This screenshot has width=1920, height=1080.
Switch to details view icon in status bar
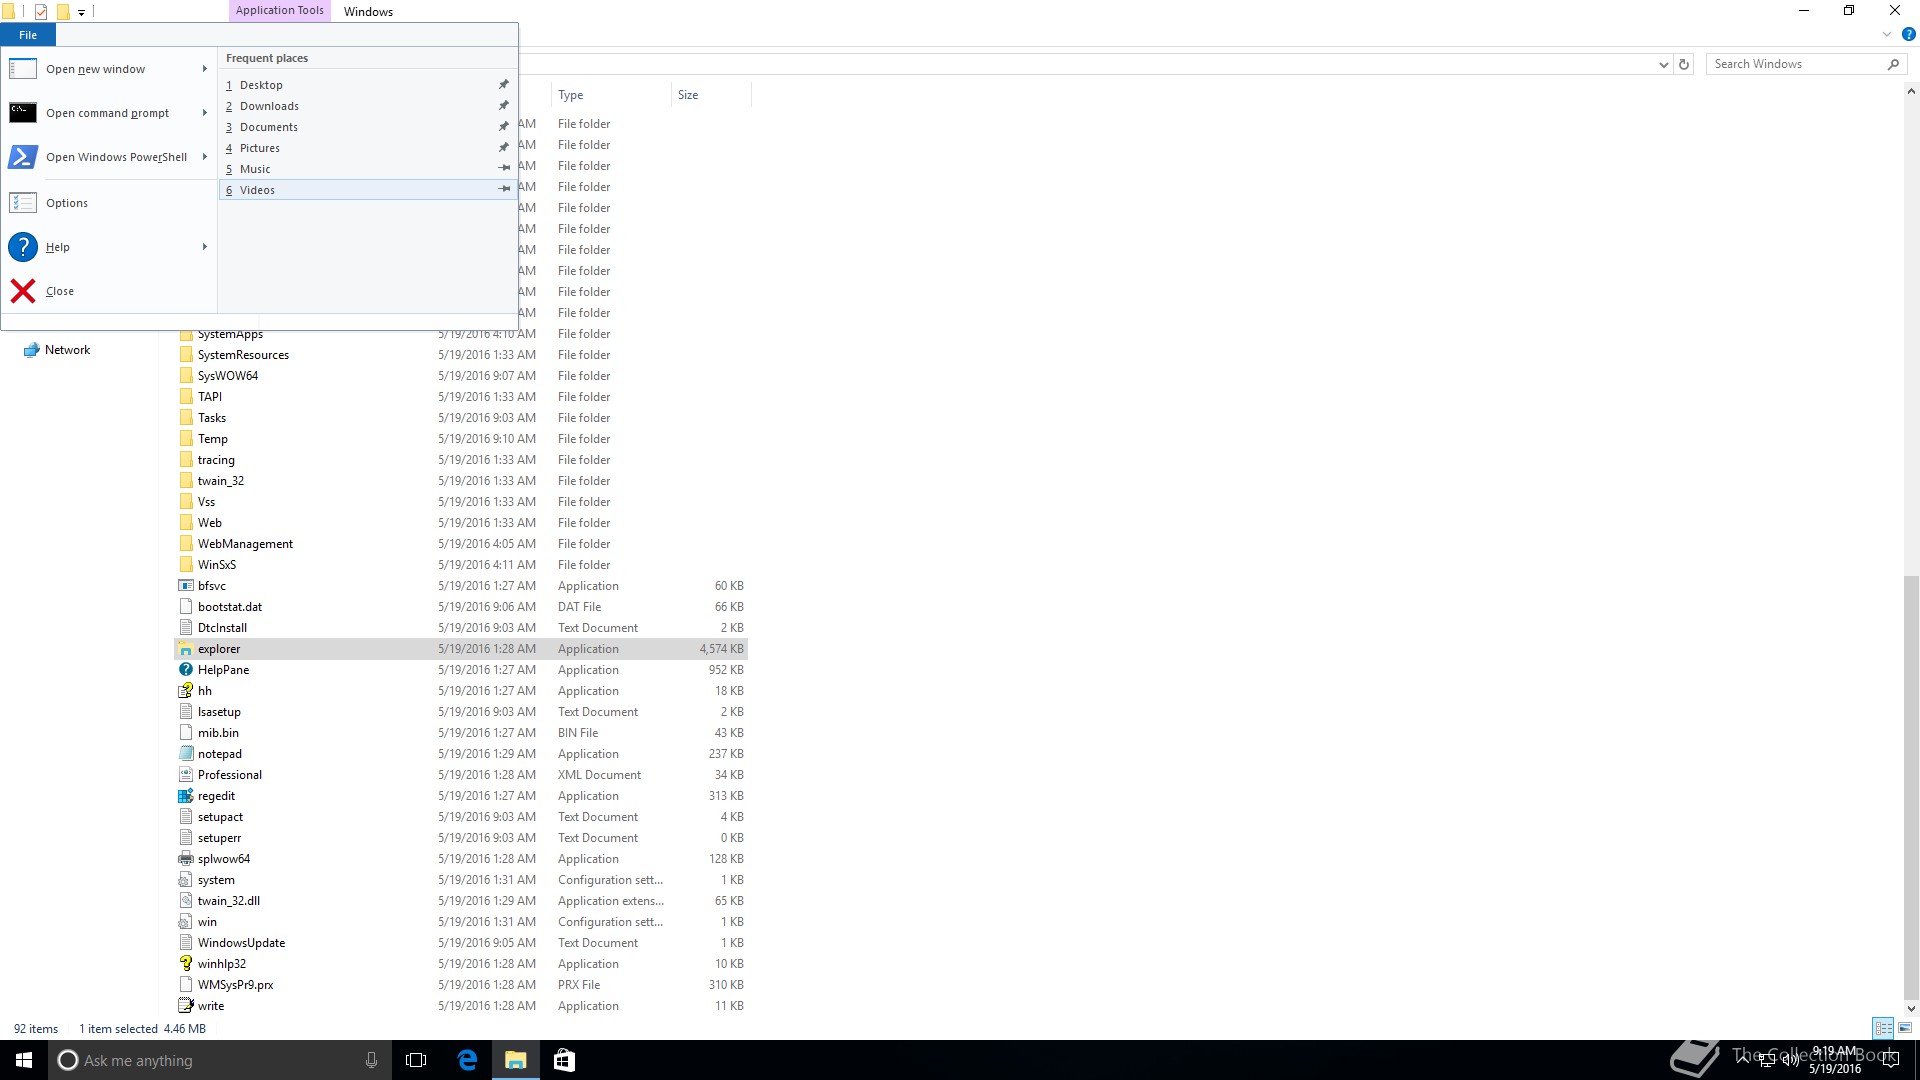click(1883, 1028)
